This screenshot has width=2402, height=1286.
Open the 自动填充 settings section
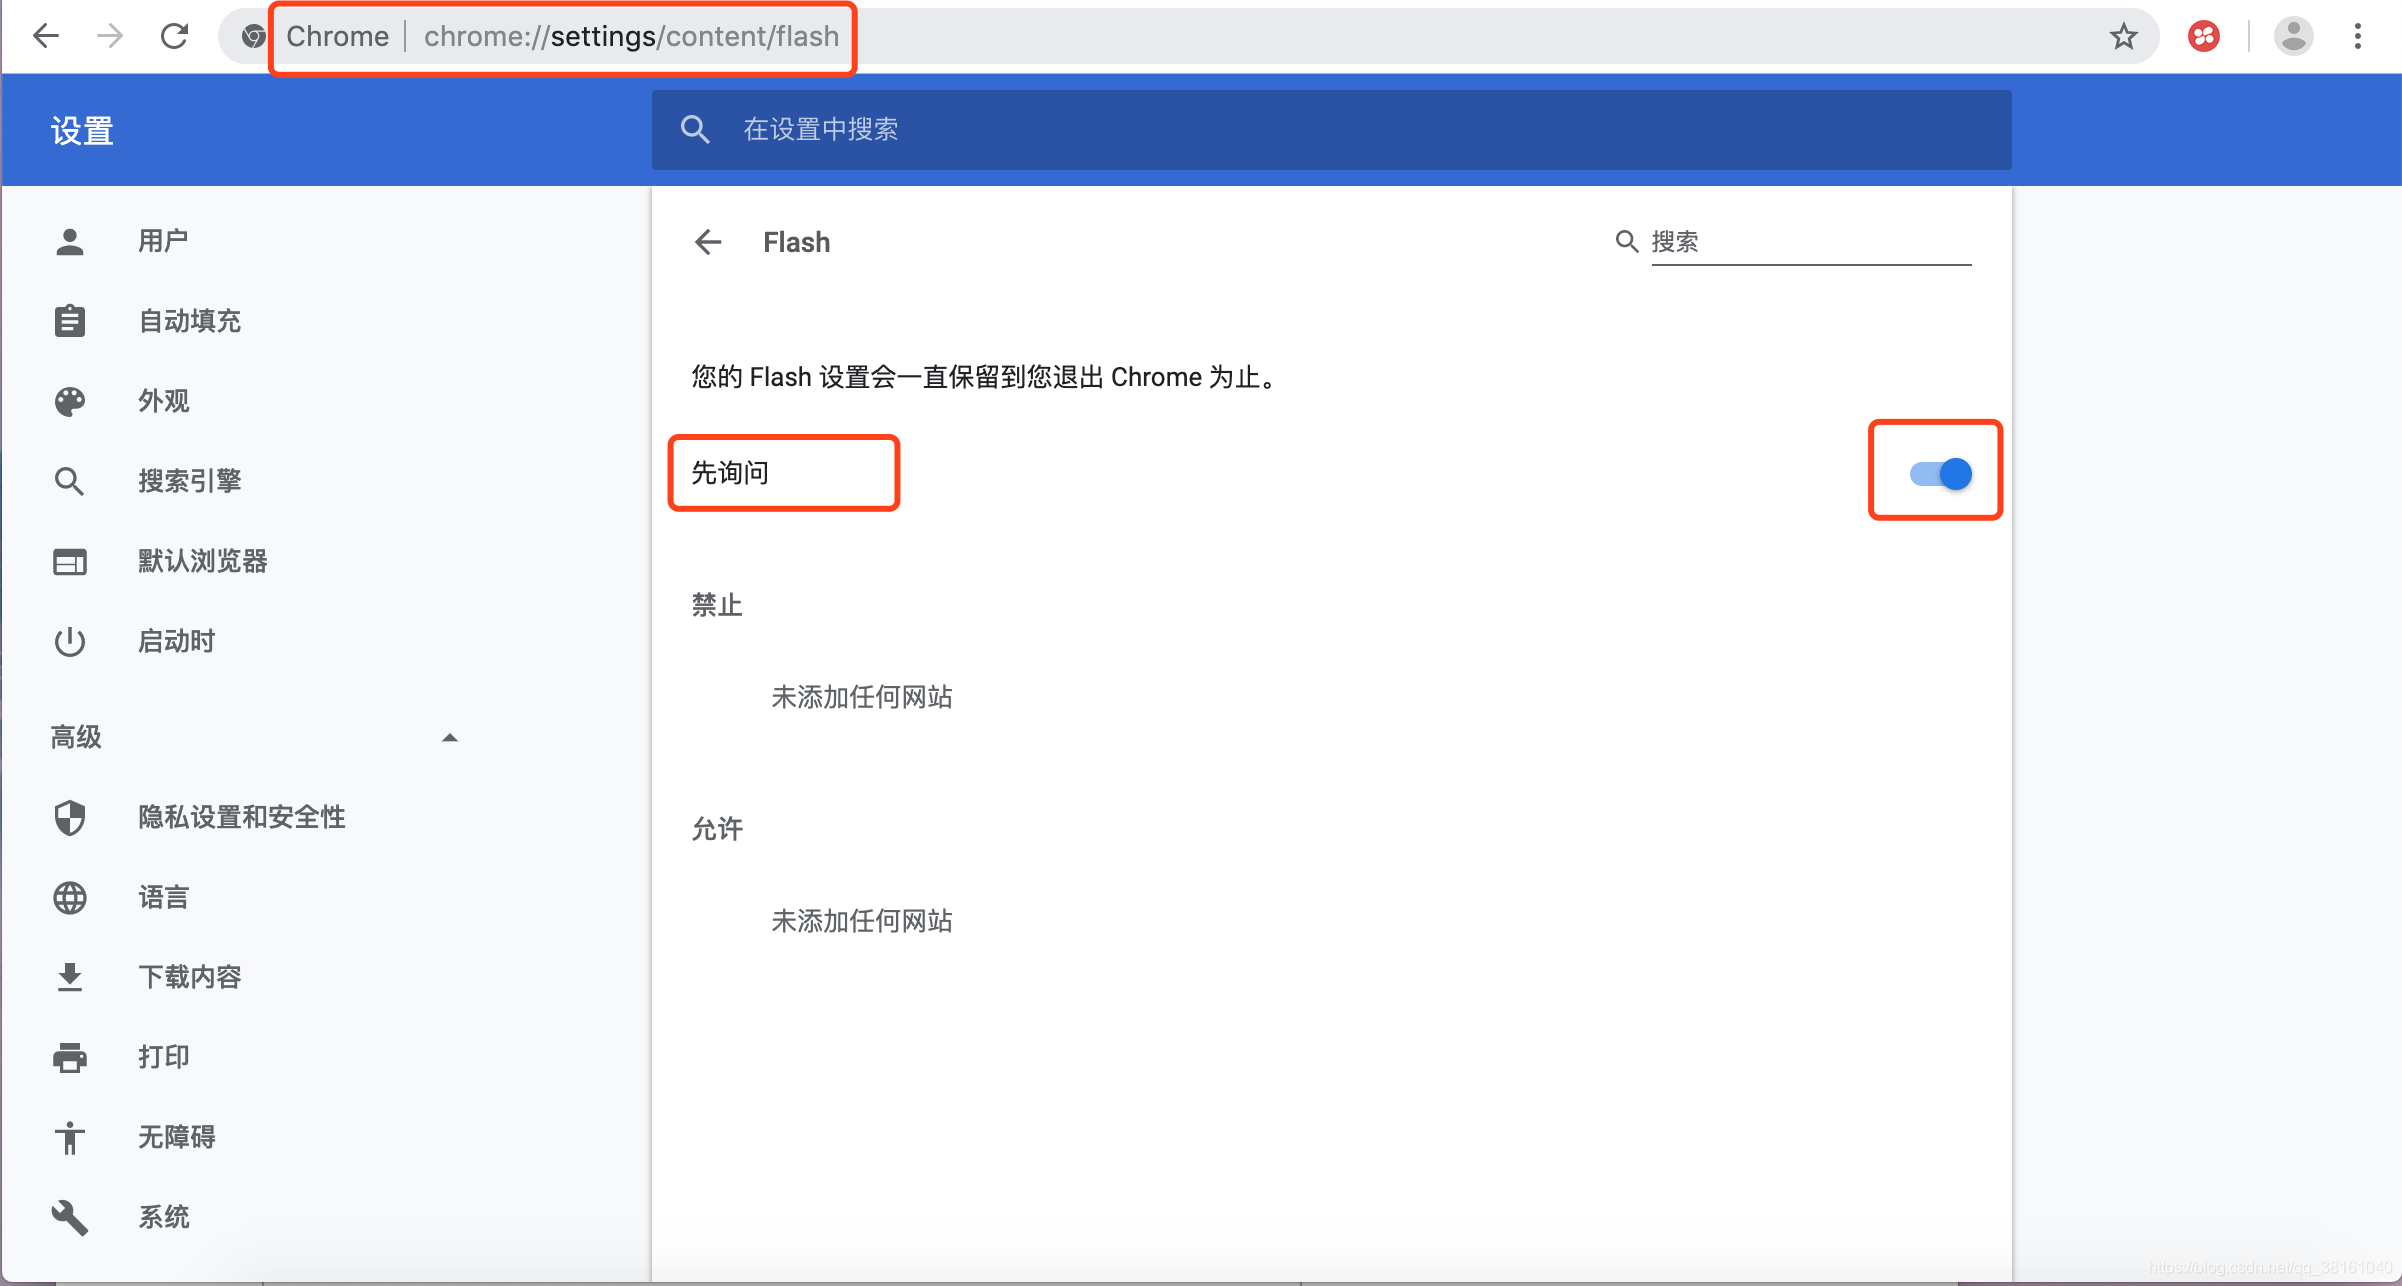(189, 321)
